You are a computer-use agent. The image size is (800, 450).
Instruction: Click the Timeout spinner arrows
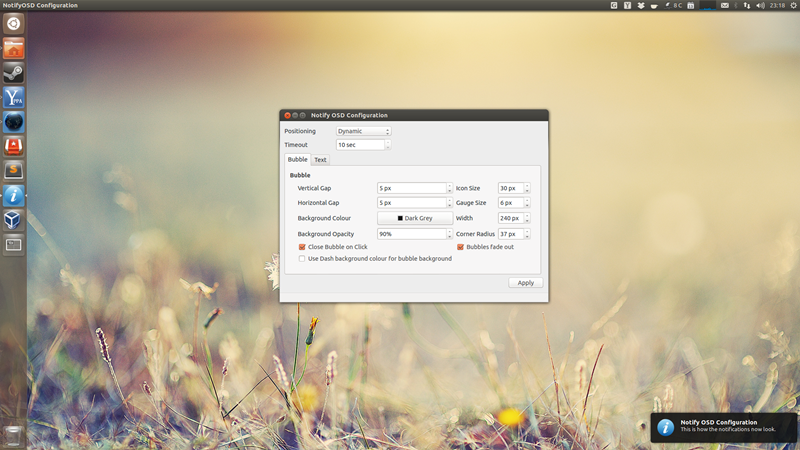tap(388, 145)
